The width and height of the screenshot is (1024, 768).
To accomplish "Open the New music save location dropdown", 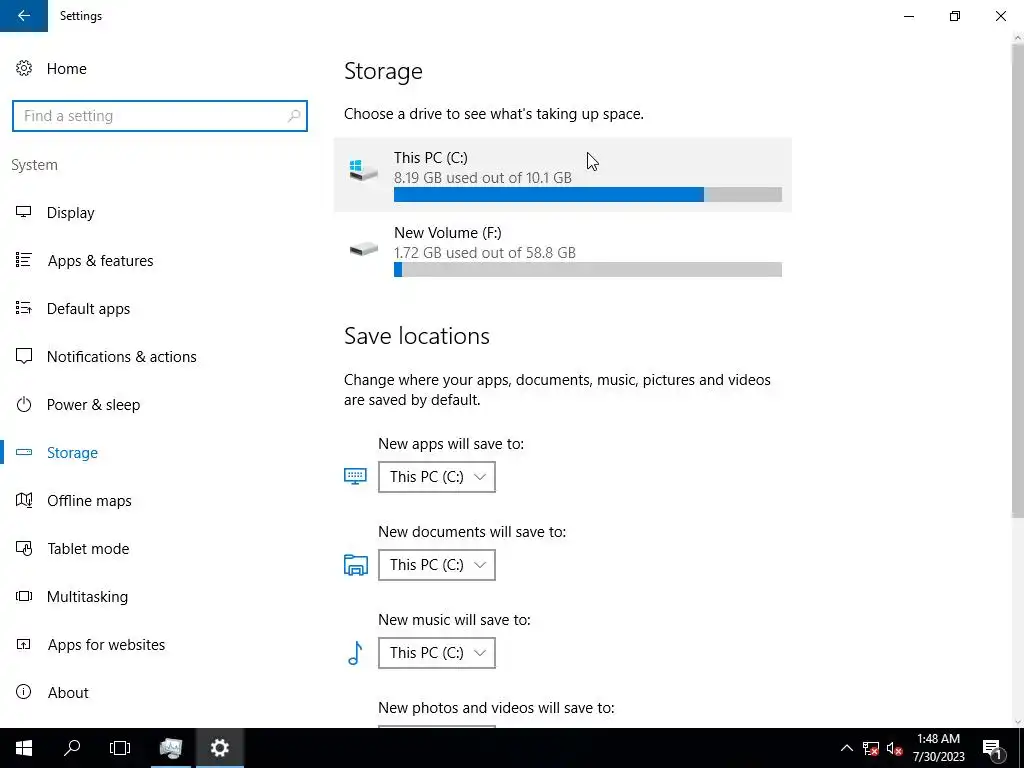I will 437,653.
